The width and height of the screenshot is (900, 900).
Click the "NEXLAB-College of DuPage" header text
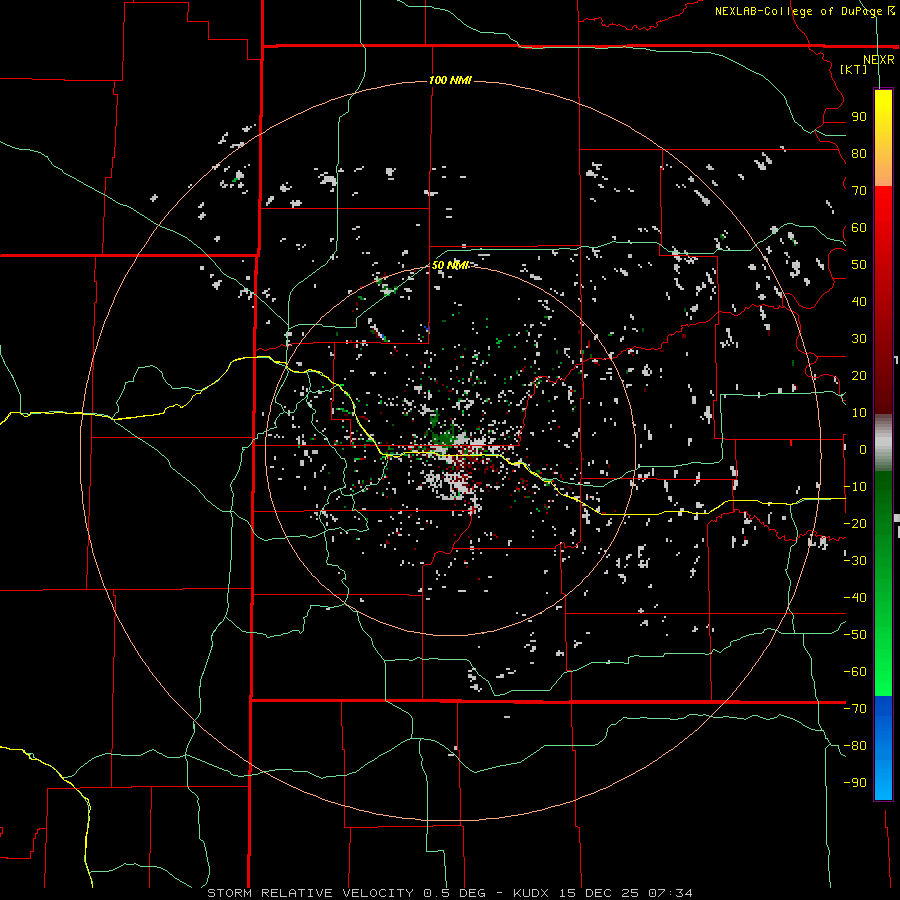[x=797, y=11]
